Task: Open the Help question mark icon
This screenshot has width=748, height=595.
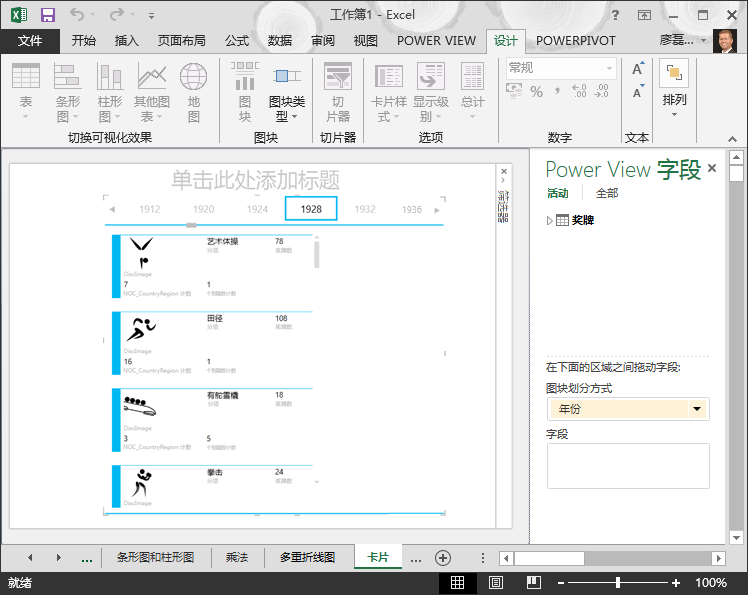Action: pyautogui.click(x=615, y=15)
